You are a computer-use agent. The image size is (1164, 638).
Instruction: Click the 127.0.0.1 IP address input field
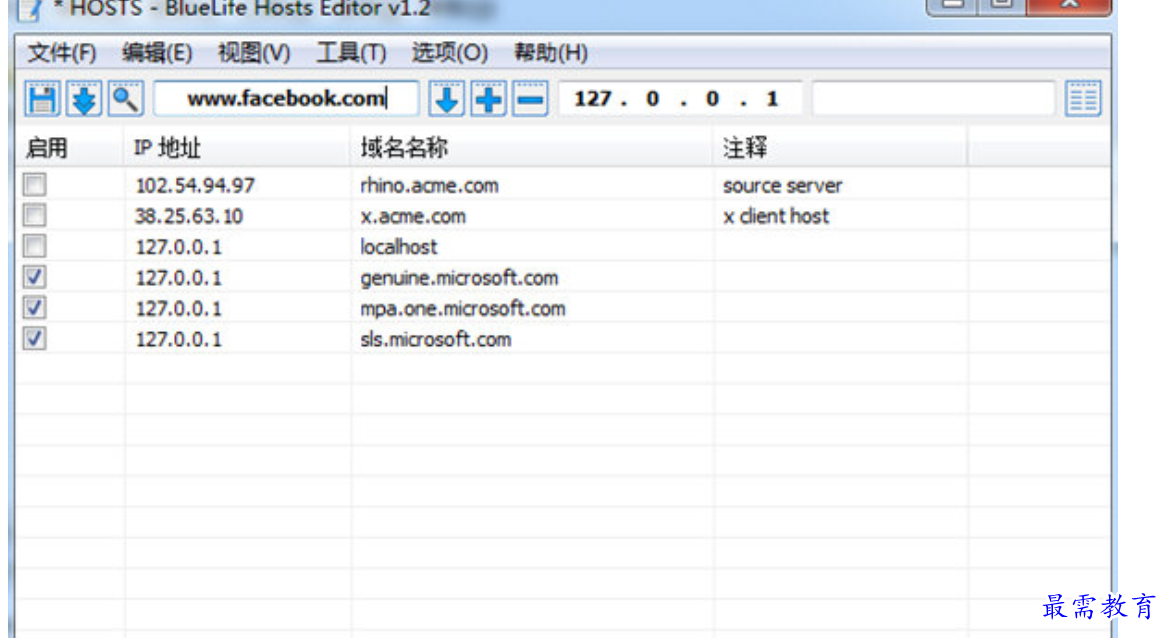(x=680, y=99)
